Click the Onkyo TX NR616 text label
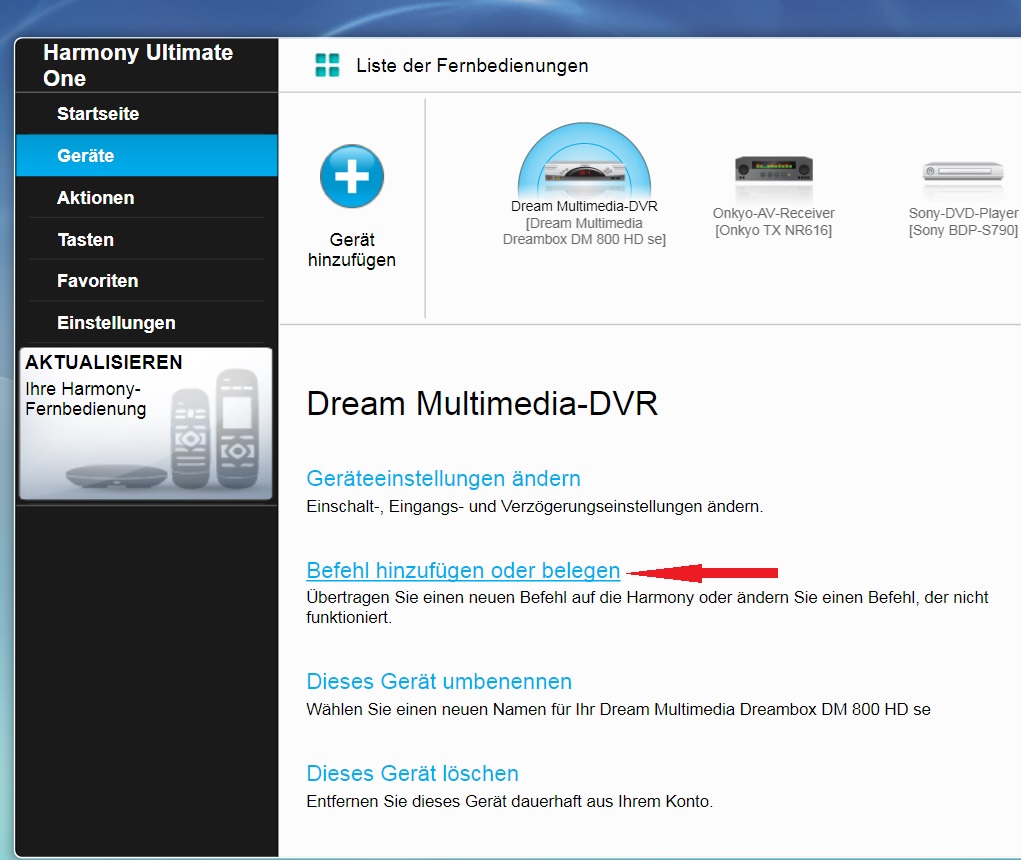1021x860 pixels. [x=773, y=231]
